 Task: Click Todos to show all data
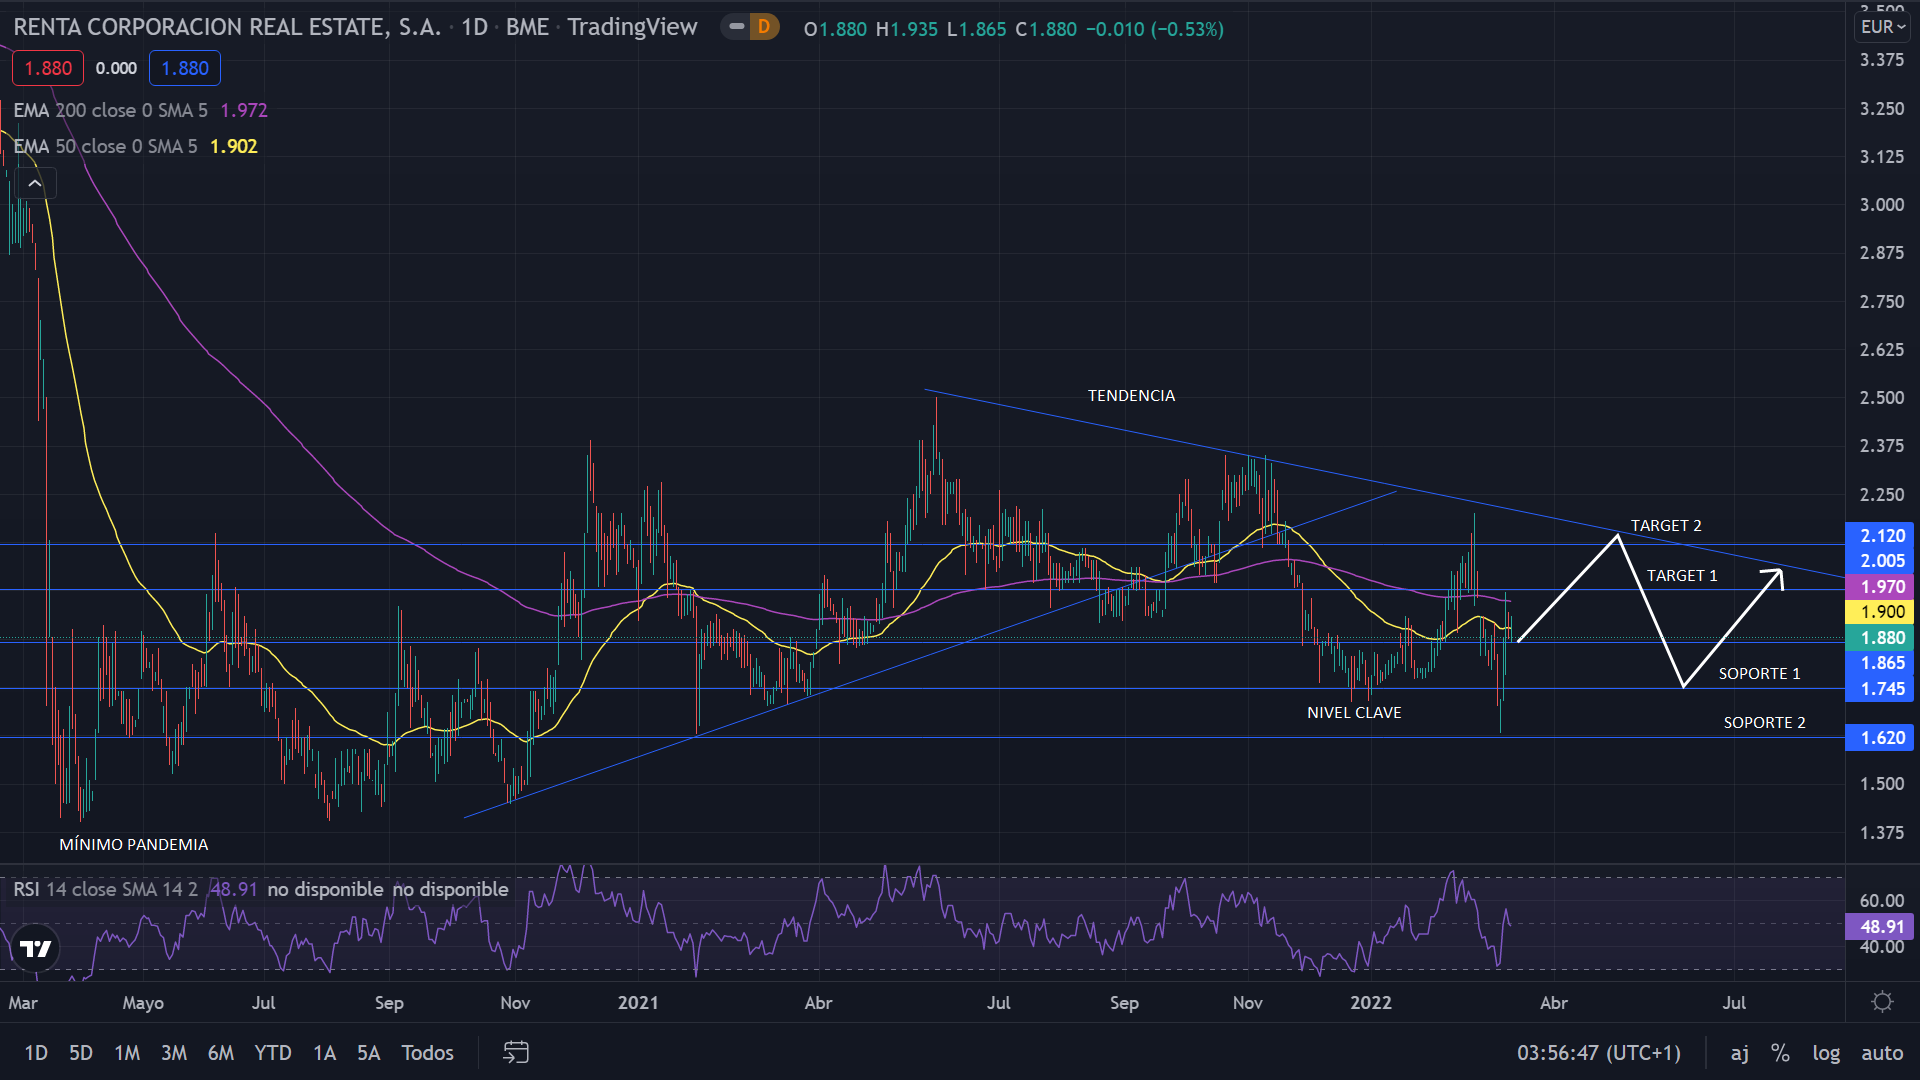point(427,1052)
